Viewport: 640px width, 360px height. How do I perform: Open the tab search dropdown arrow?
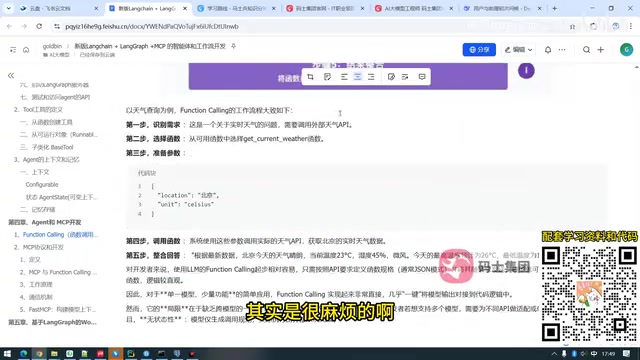(8, 8)
